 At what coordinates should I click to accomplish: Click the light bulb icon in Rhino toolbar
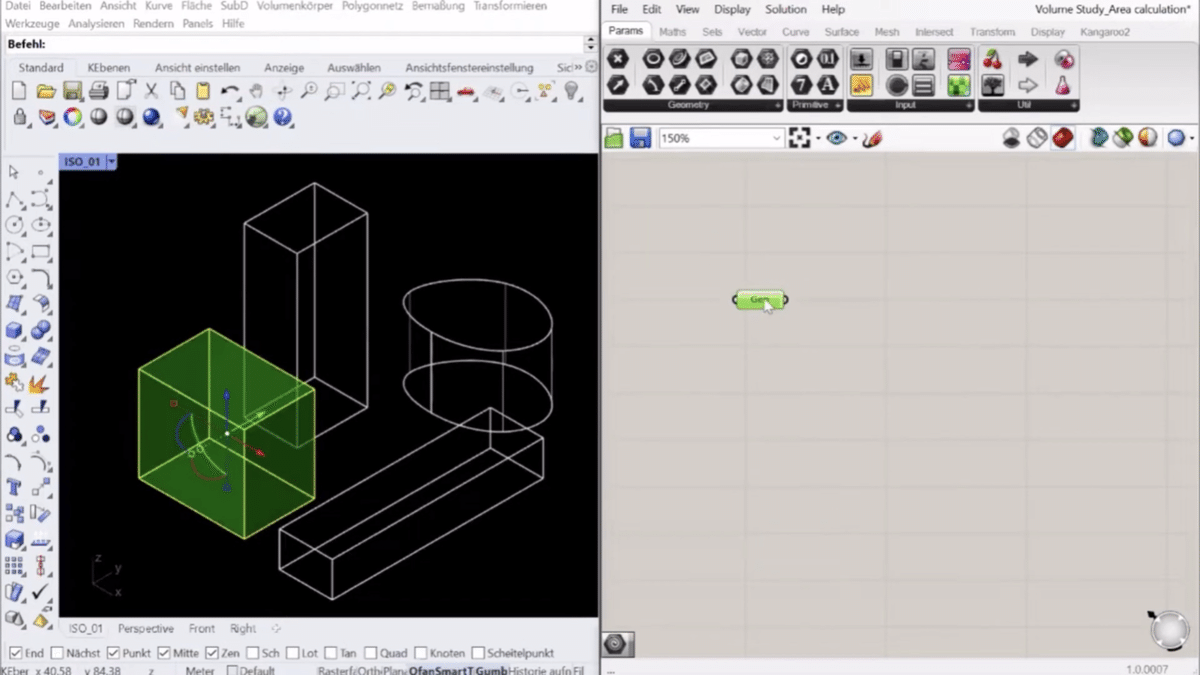(571, 91)
